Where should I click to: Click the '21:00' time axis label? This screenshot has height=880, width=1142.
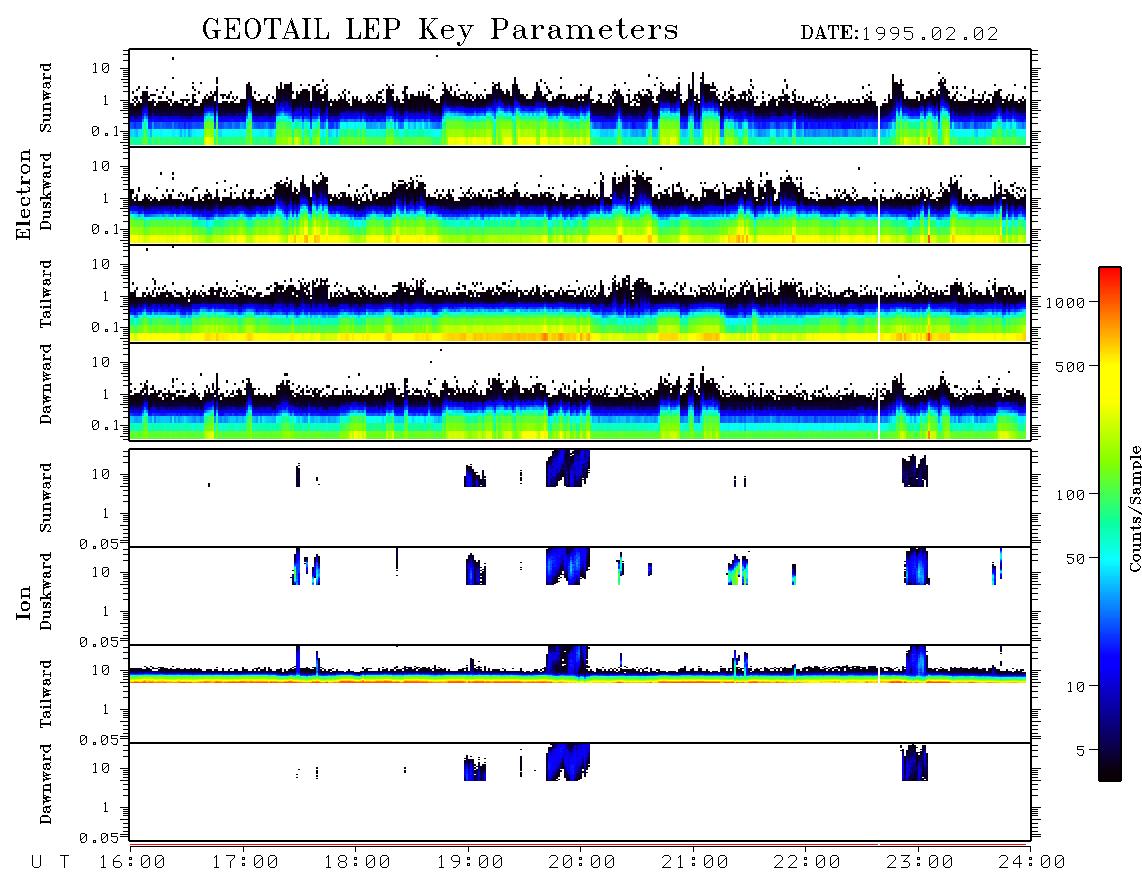695,863
